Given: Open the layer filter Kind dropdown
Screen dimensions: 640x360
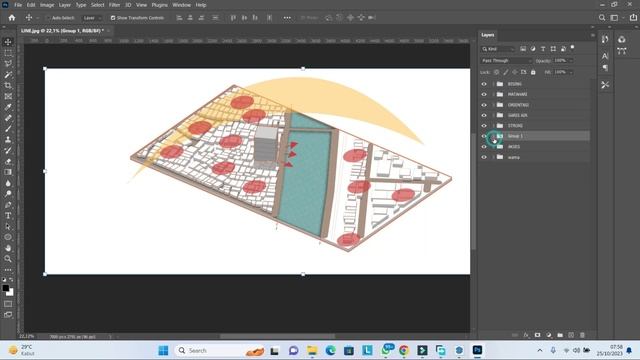Looking at the screenshot, I should click(498, 49).
